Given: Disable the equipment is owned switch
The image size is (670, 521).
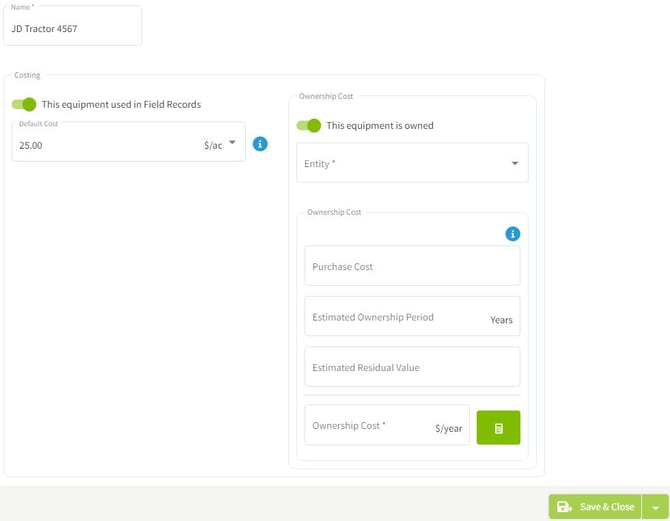Looking at the screenshot, I should pos(309,126).
